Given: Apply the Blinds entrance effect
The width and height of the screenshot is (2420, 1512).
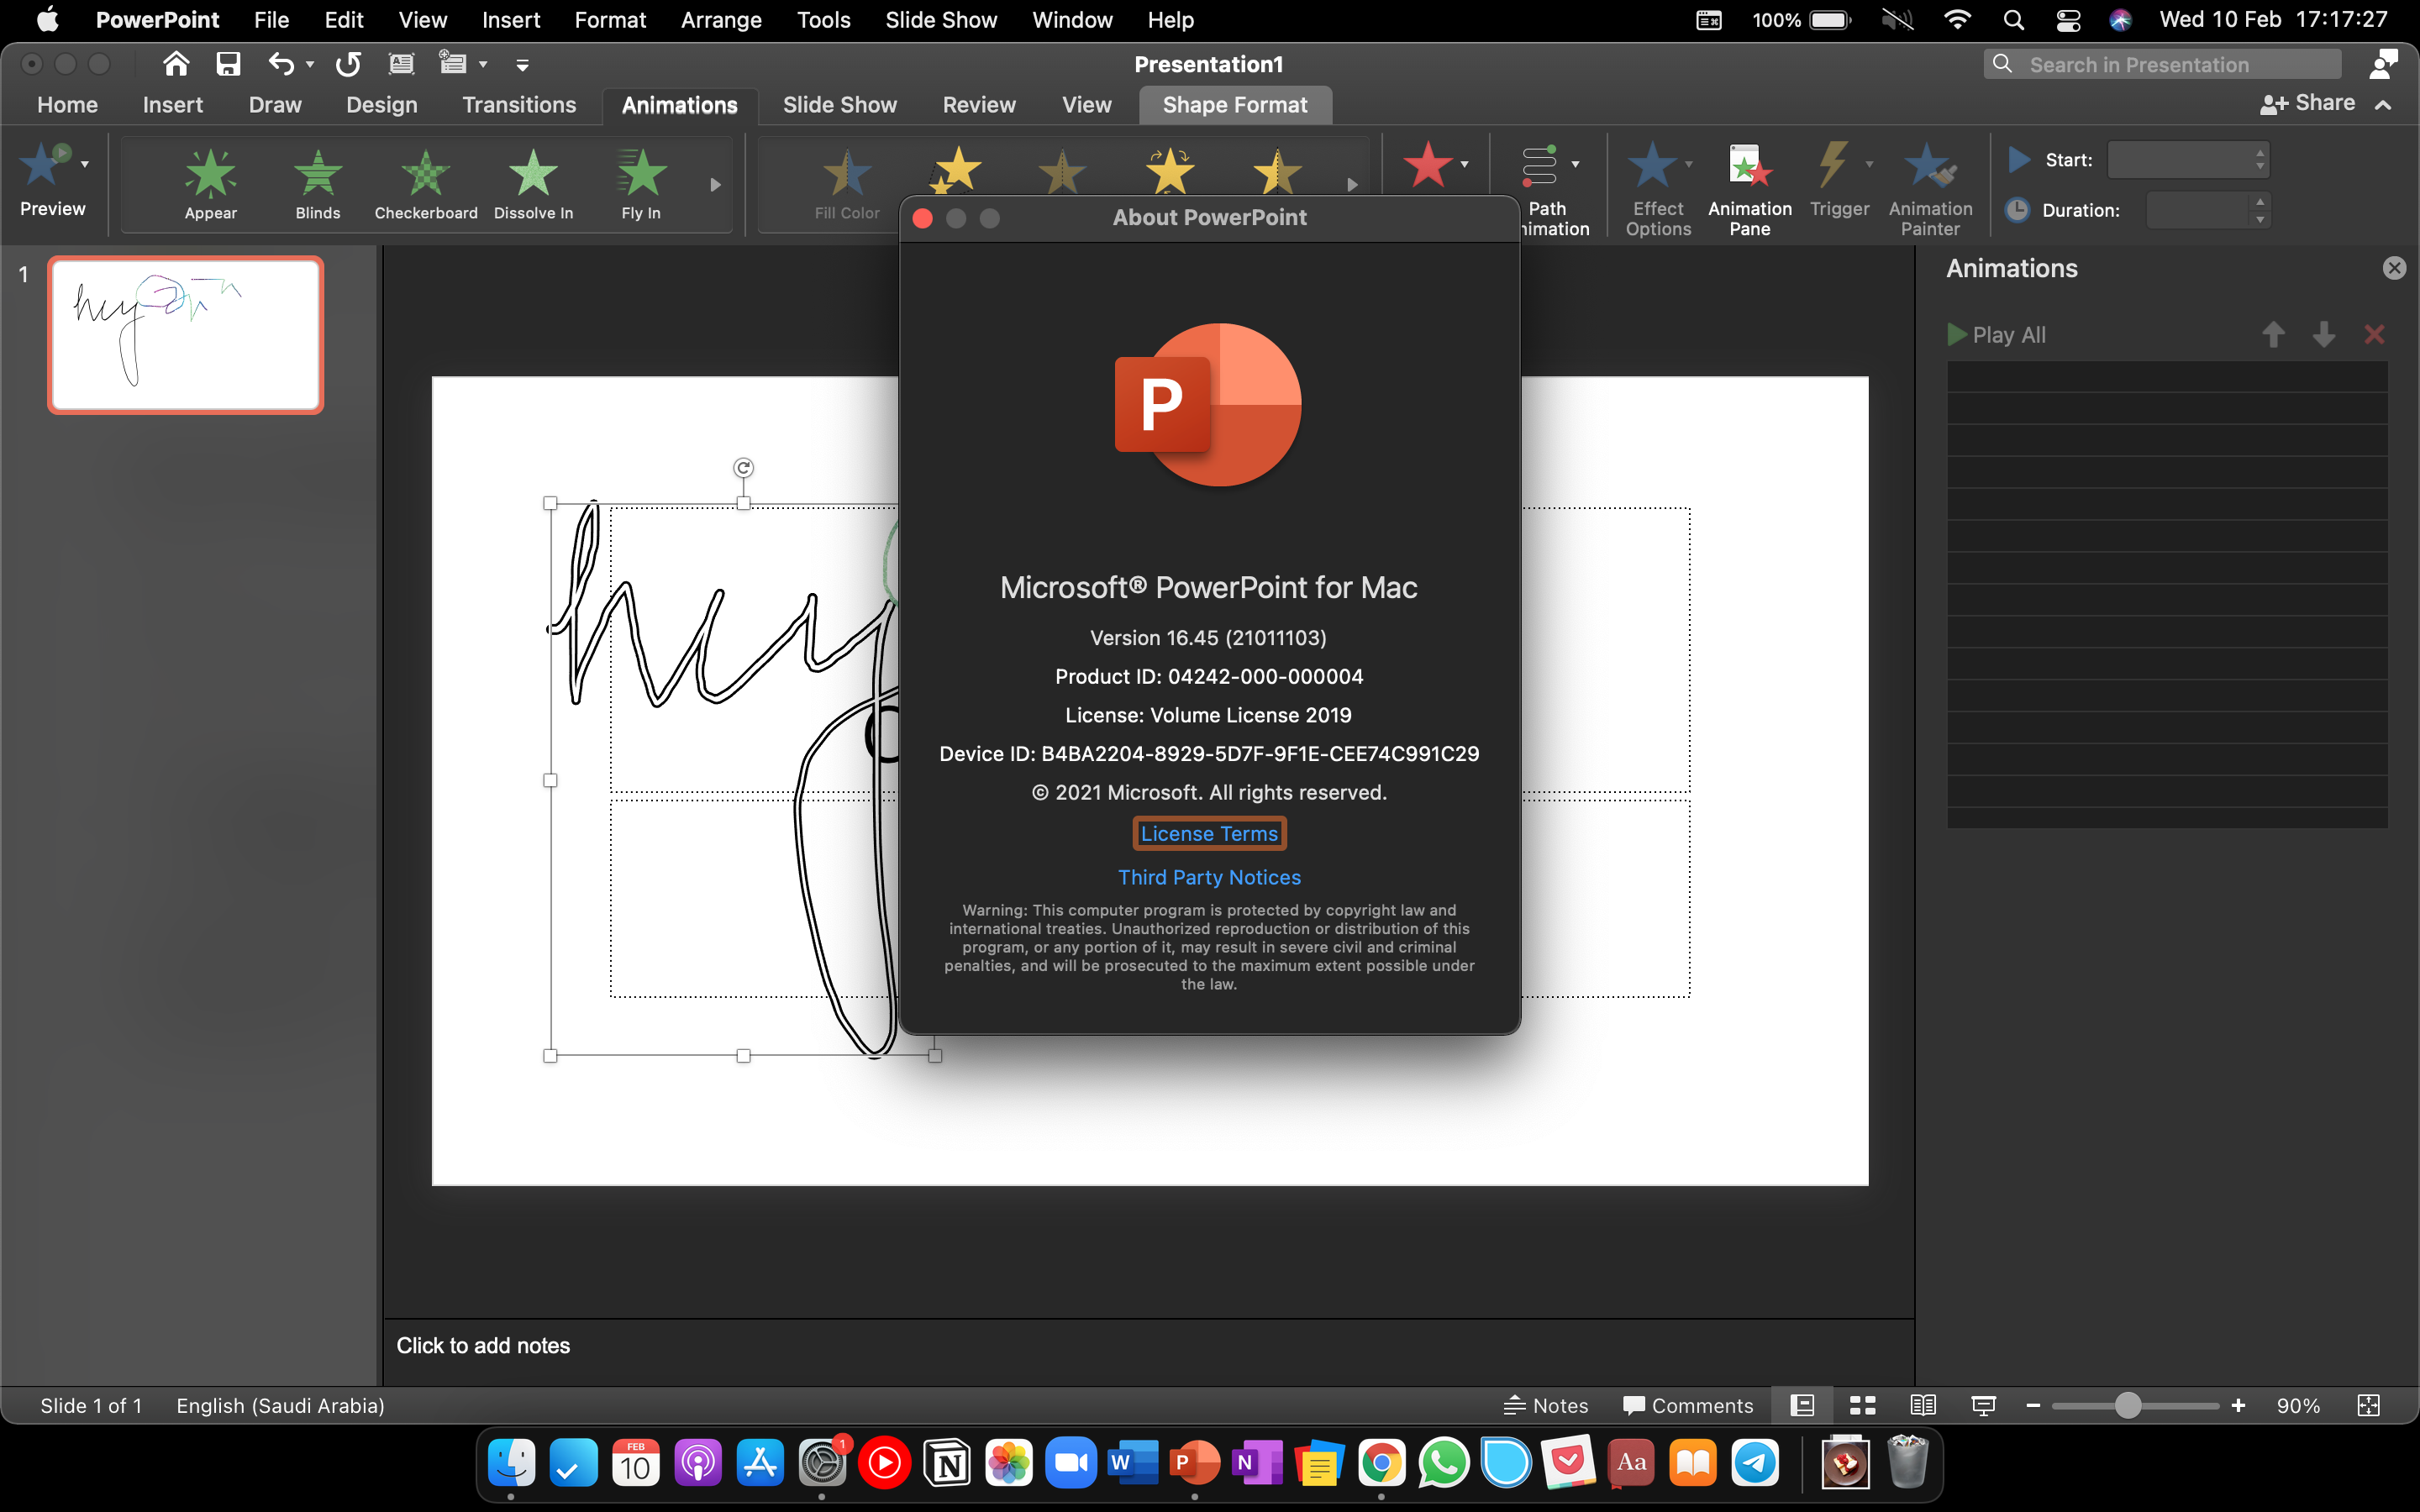Looking at the screenshot, I should click(x=318, y=184).
